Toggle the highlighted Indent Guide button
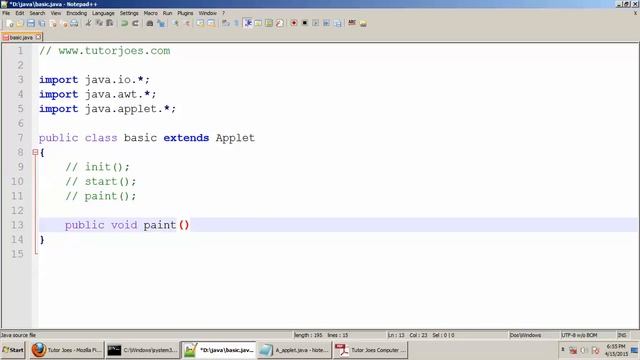This screenshot has height=360, width=640. coord(247,23)
